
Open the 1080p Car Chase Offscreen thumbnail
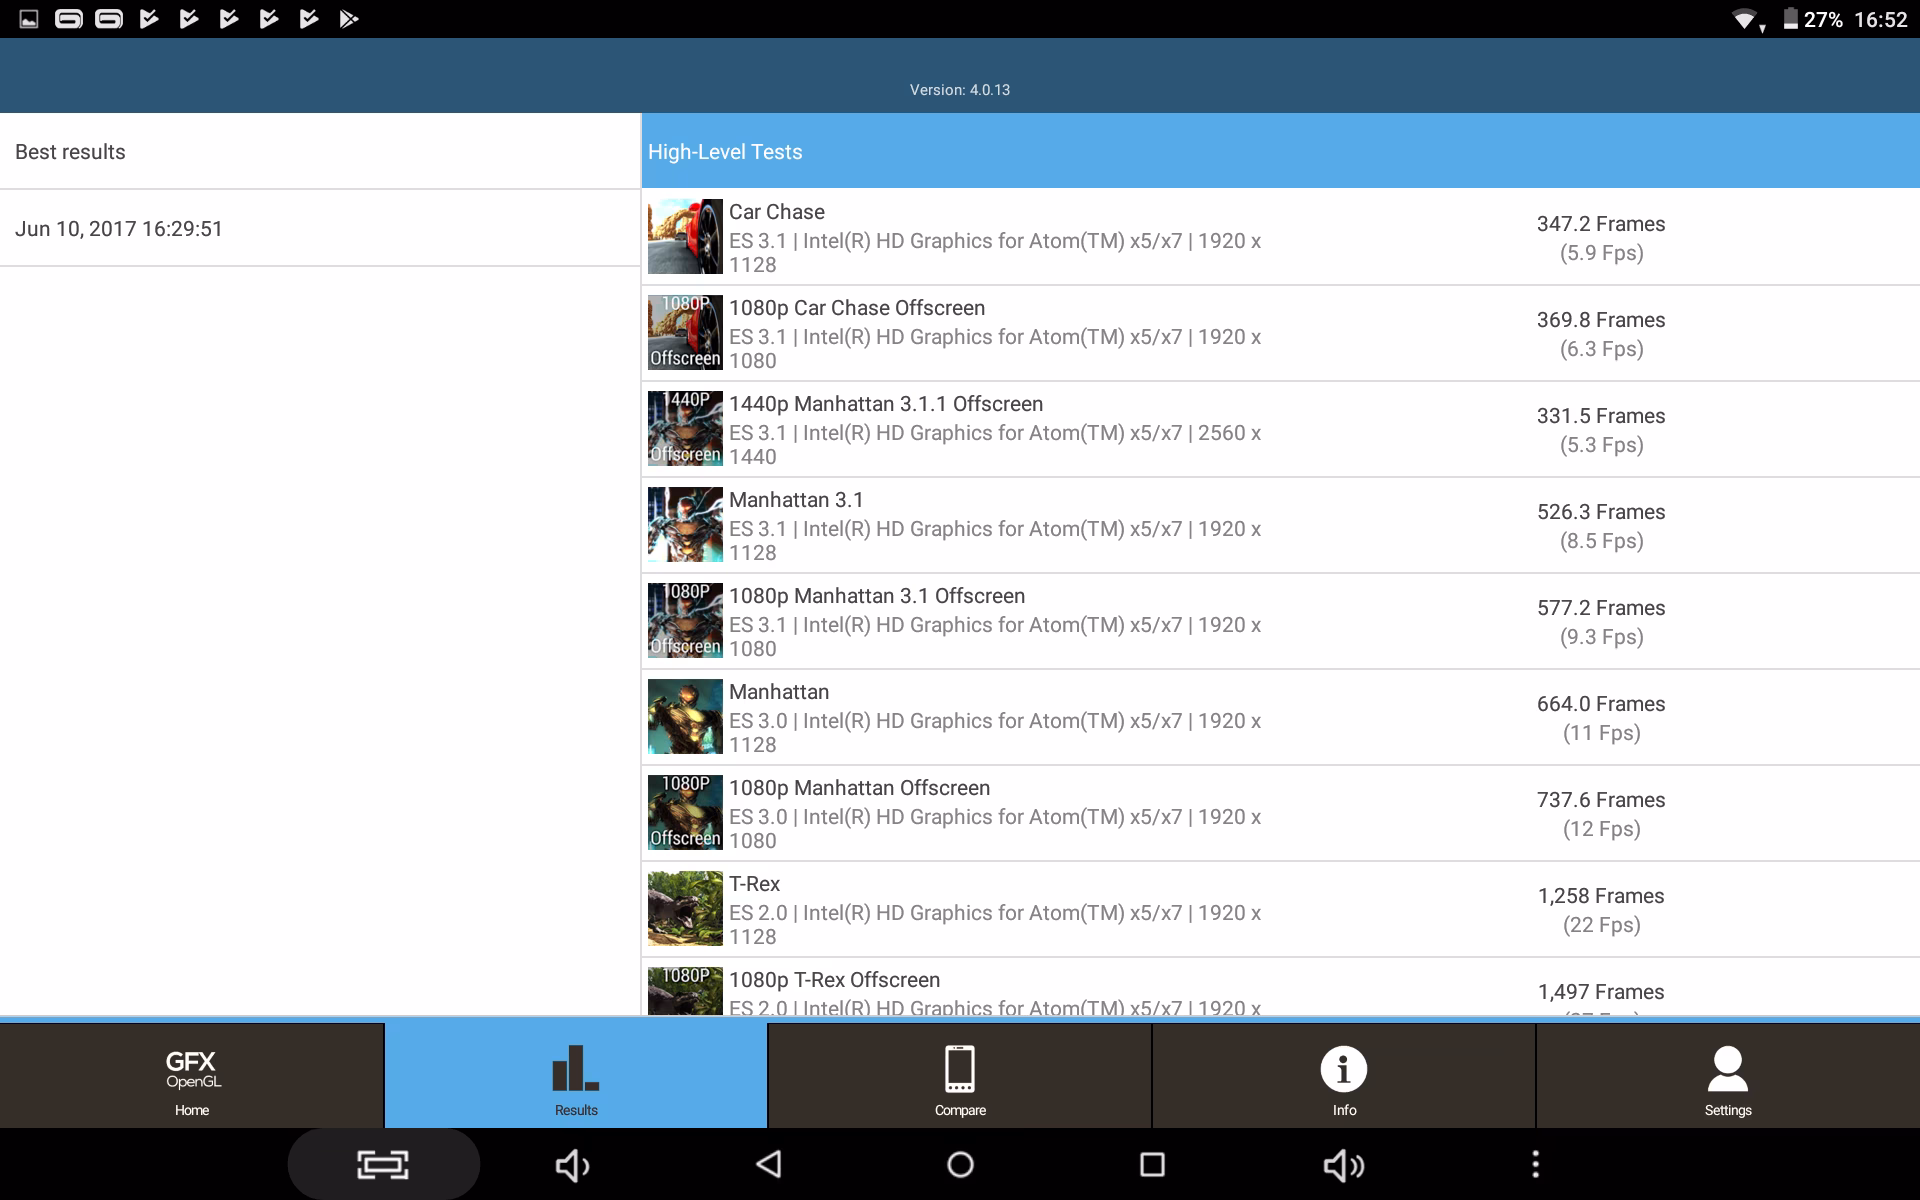pos(685,333)
